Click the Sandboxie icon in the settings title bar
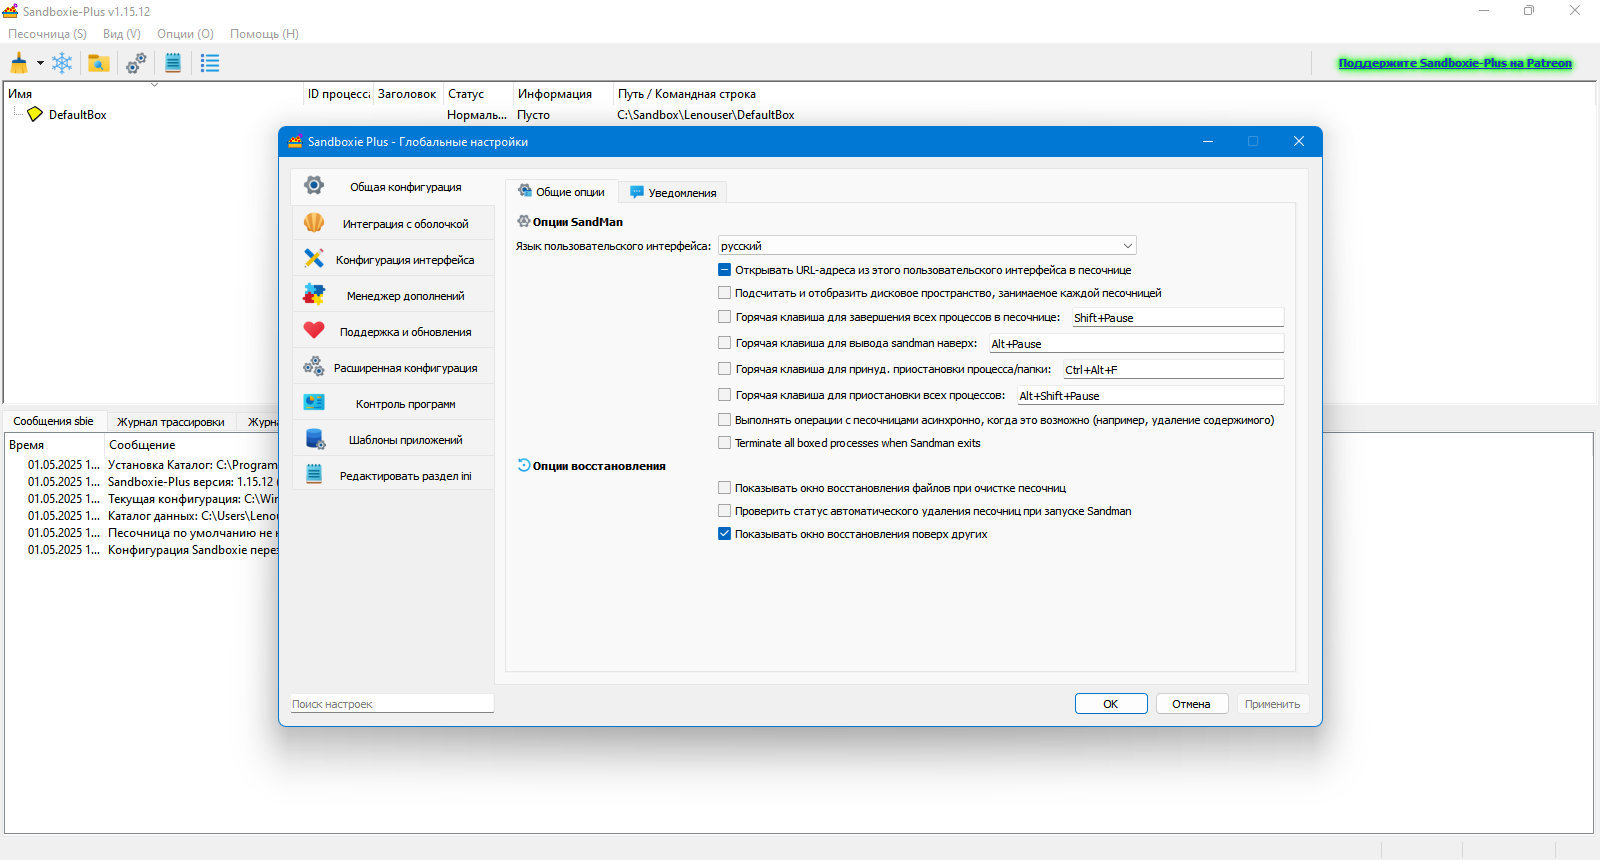Screen dimensions: 1600x860 [x=295, y=141]
